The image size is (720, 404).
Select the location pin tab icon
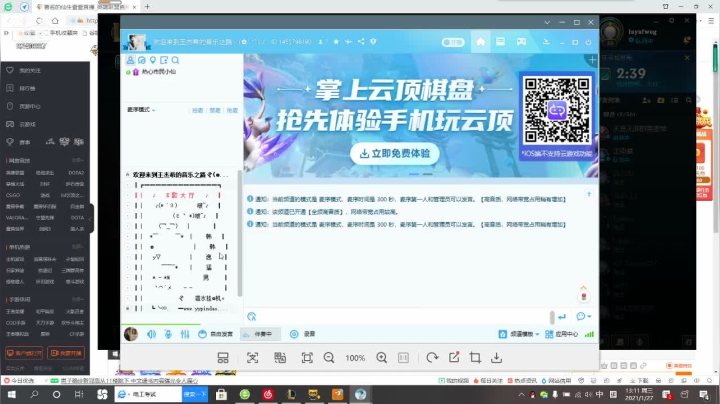(153, 60)
